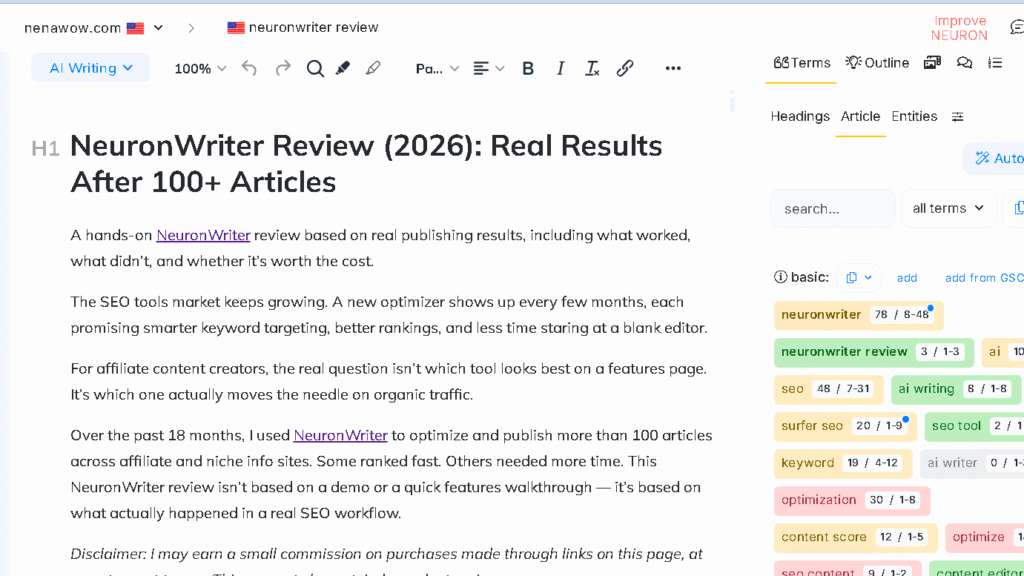Open the all terms filter

(x=948, y=208)
